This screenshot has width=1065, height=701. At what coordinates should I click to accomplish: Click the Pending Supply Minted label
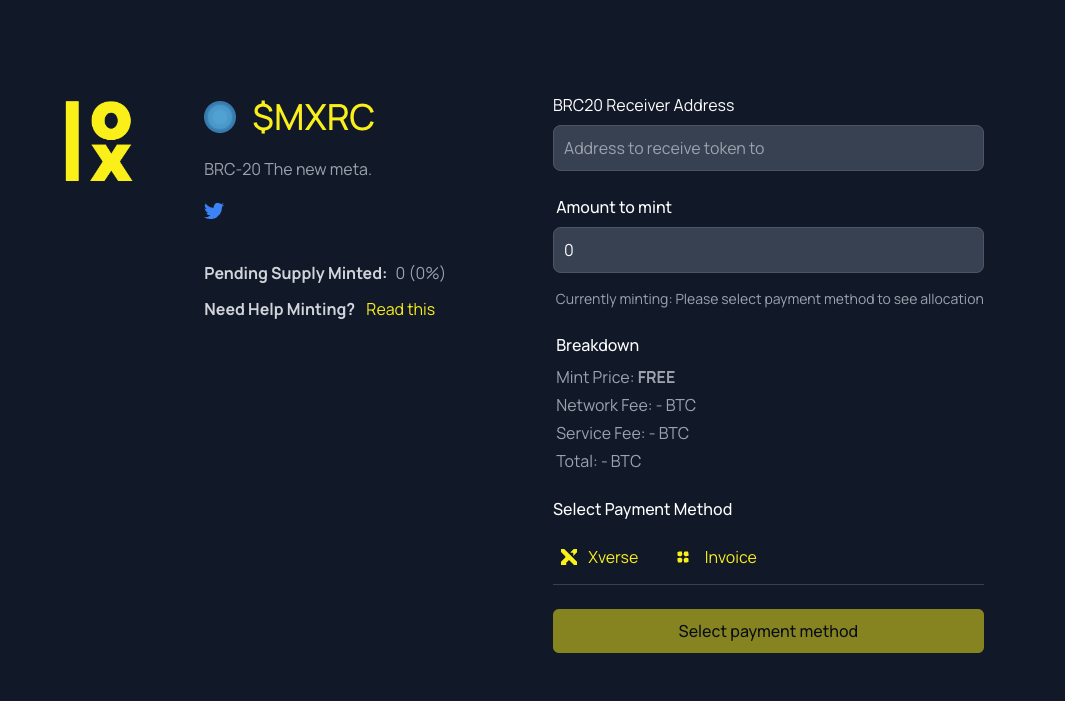294,273
